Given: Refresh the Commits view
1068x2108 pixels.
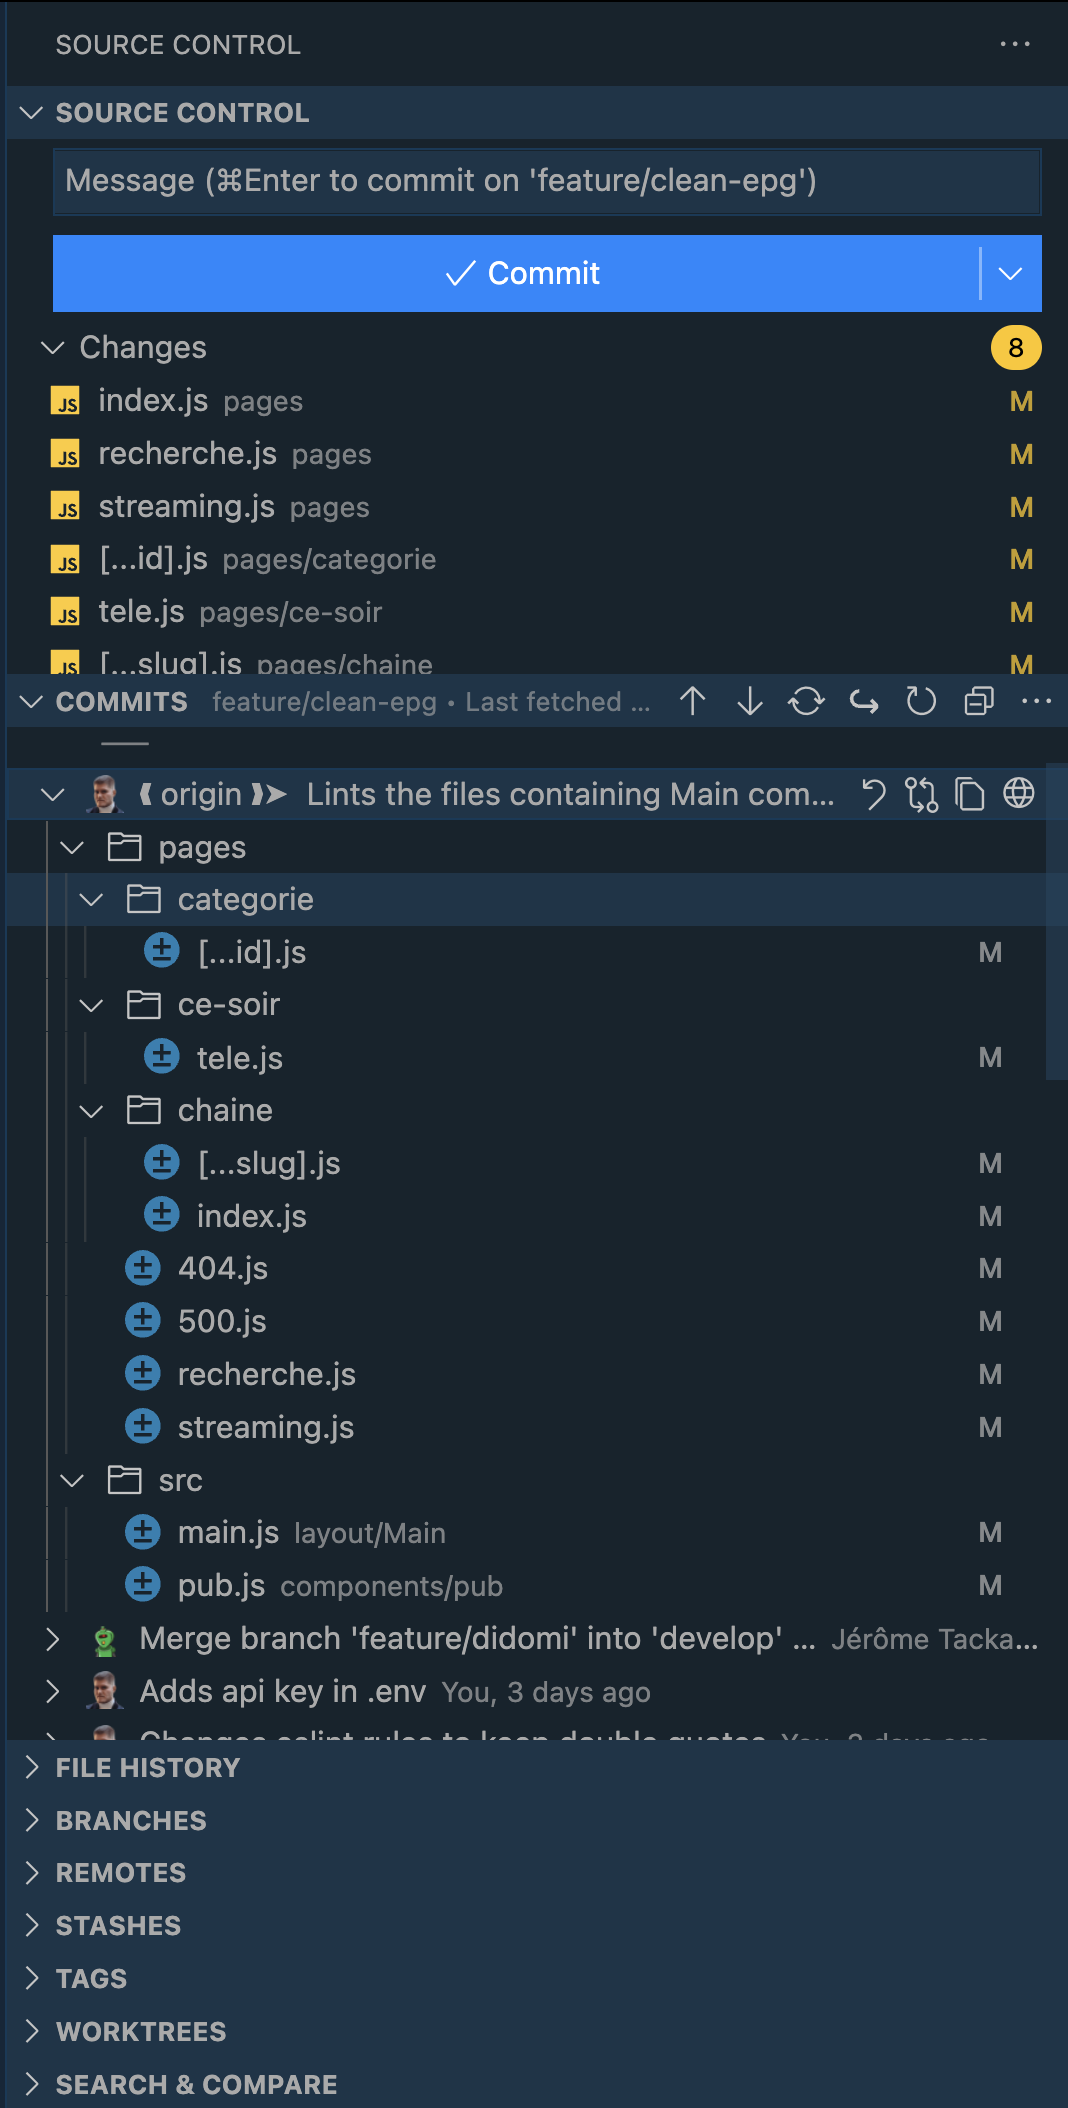Looking at the screenshot, I should [x=919, y=701].
